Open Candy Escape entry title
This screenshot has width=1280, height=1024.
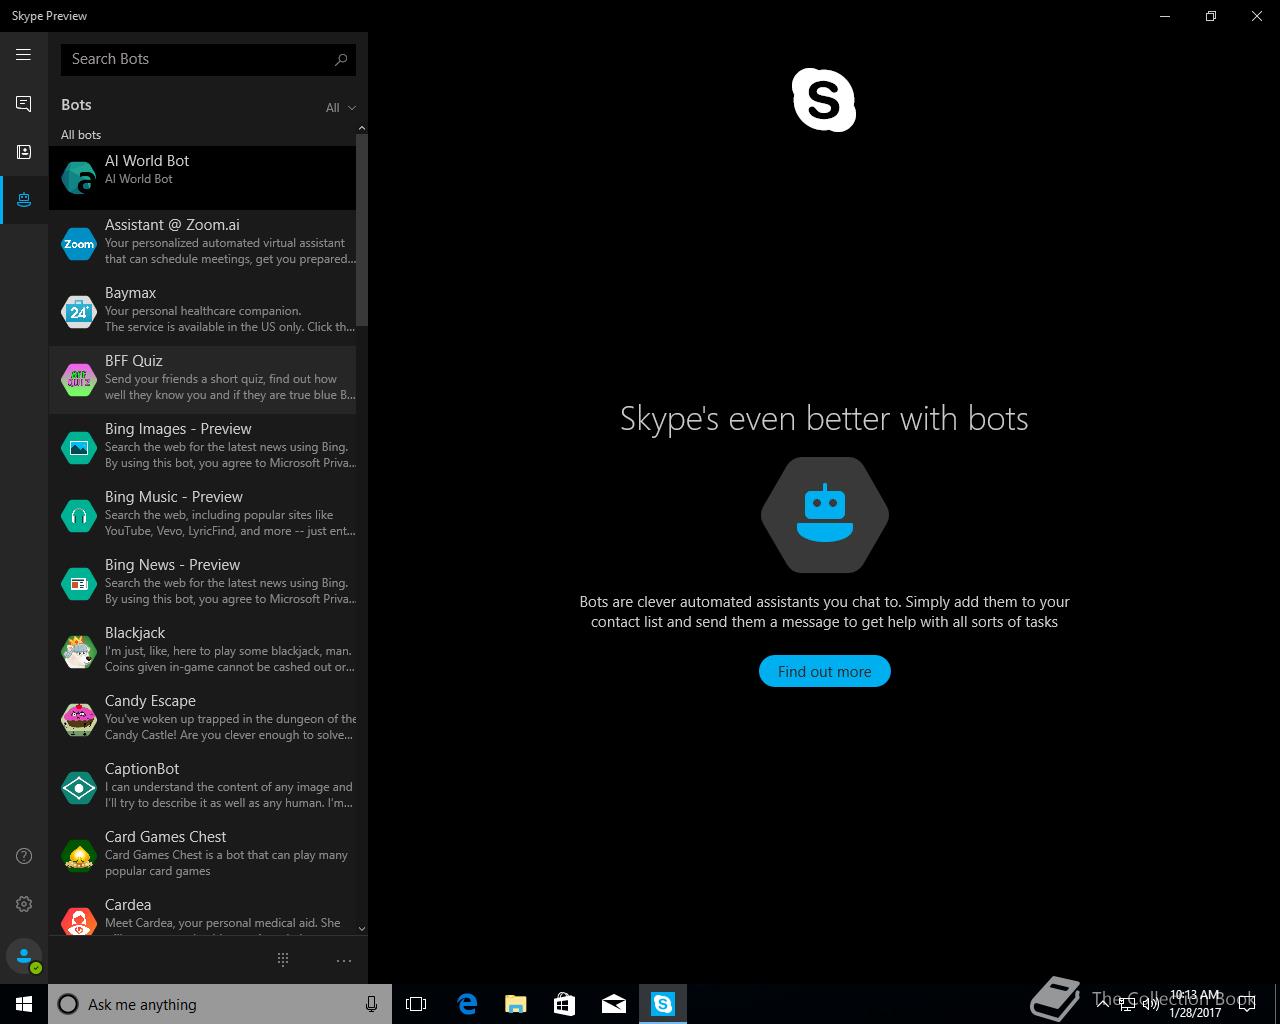click(150, 701)
